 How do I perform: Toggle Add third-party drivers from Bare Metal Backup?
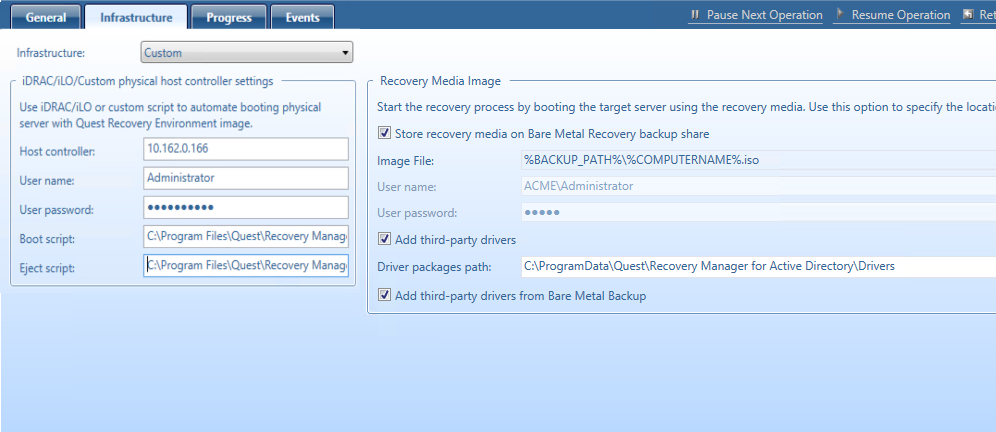[x=384, y=295]
